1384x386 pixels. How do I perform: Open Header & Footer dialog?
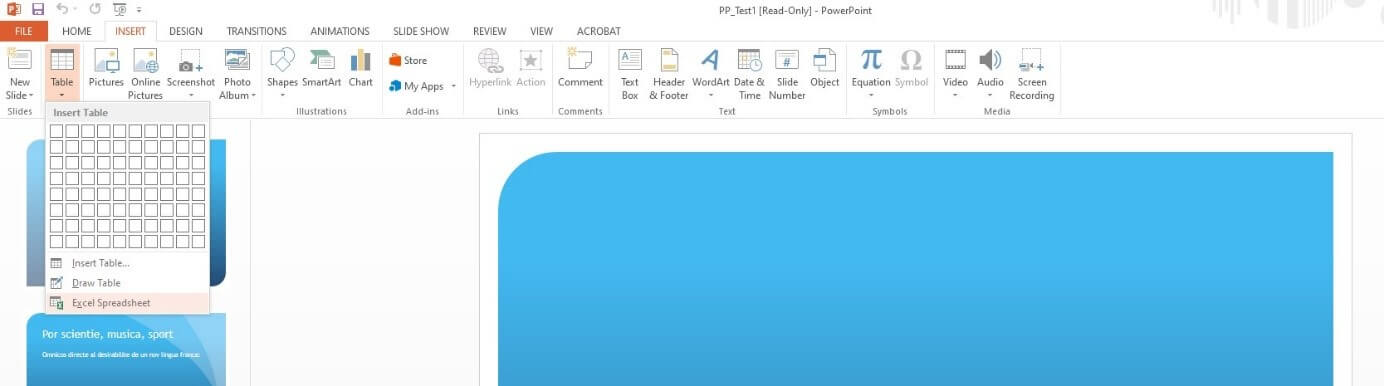pyautogui.click(x=669, y=74)
